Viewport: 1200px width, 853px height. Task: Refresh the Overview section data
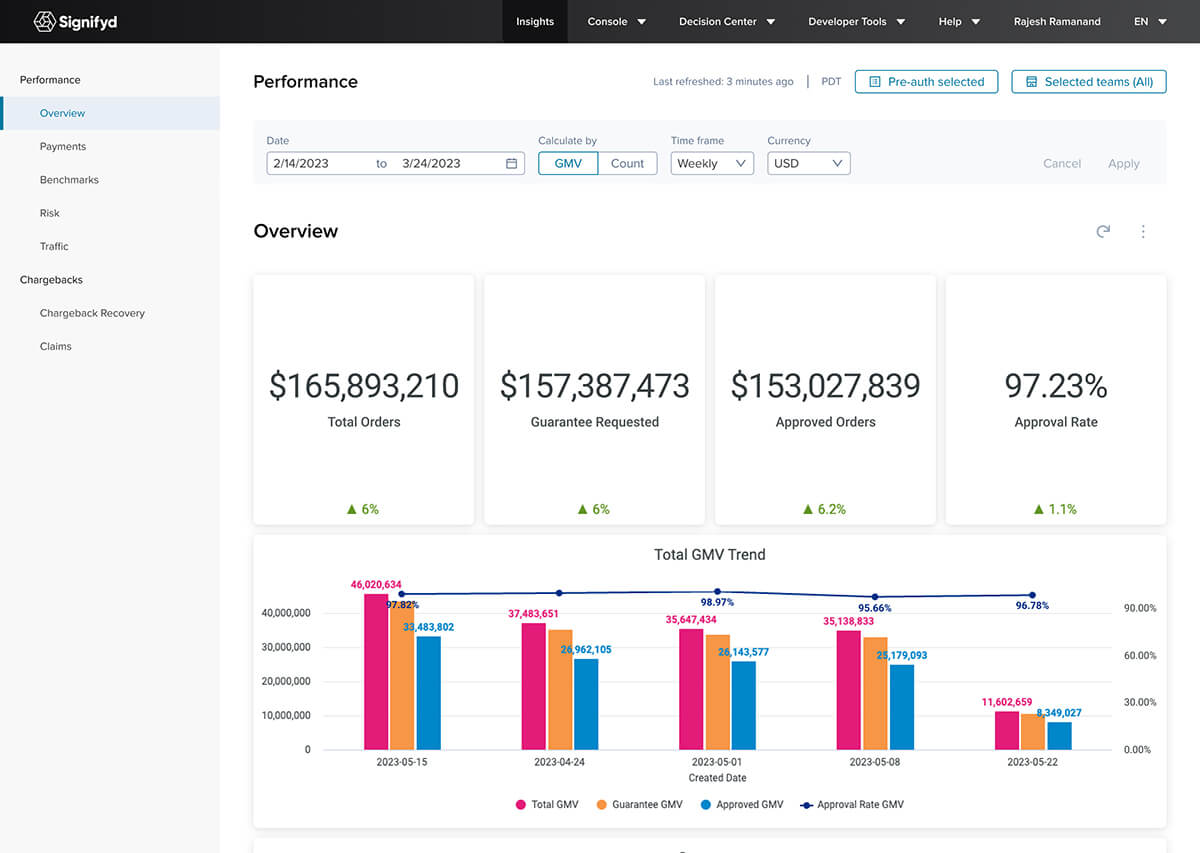click(x=1103, y=231)
